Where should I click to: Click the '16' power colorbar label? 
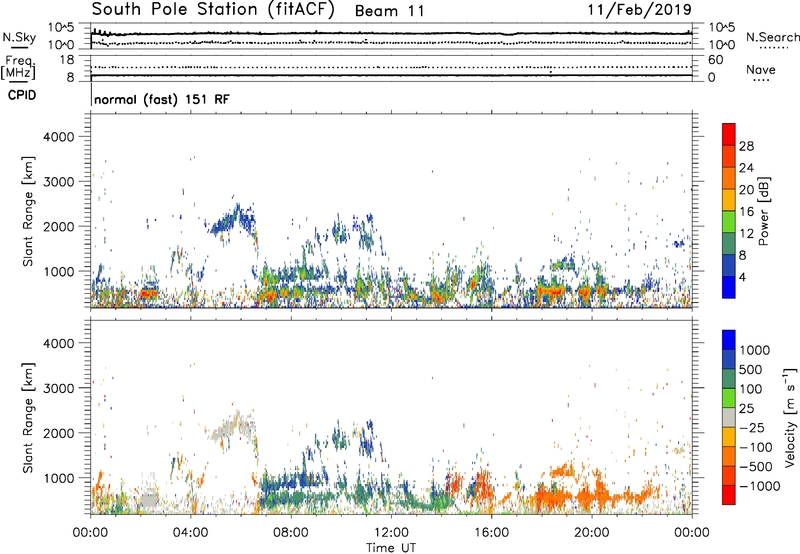[x=746, y=212]
